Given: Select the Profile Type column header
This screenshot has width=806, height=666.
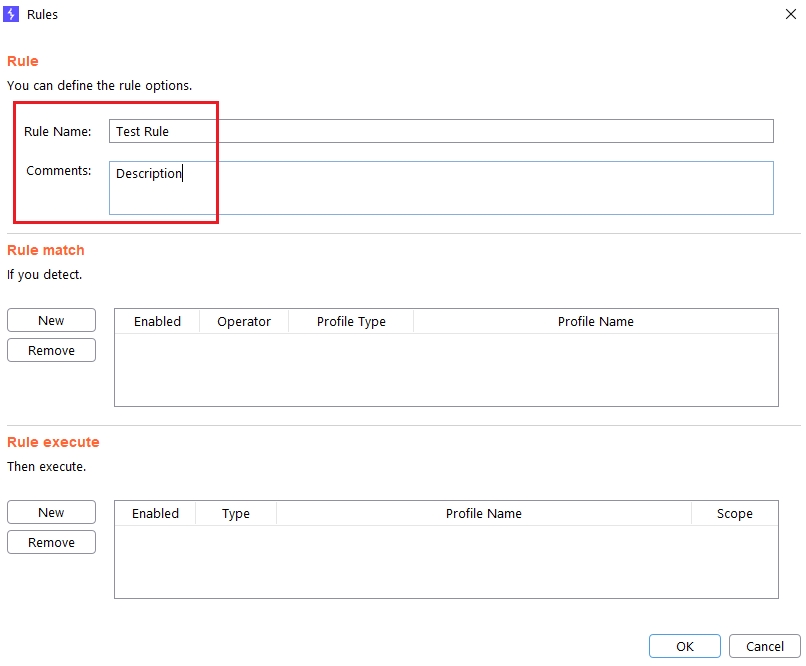Looking at the screenshot, I should click(351, 321).
